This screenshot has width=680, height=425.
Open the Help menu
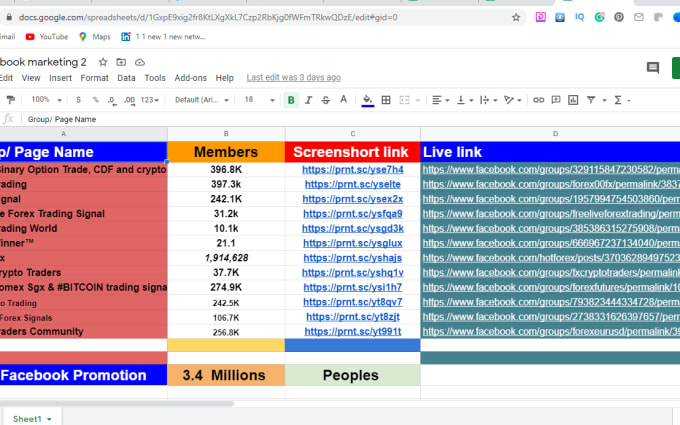click(224, 78)
